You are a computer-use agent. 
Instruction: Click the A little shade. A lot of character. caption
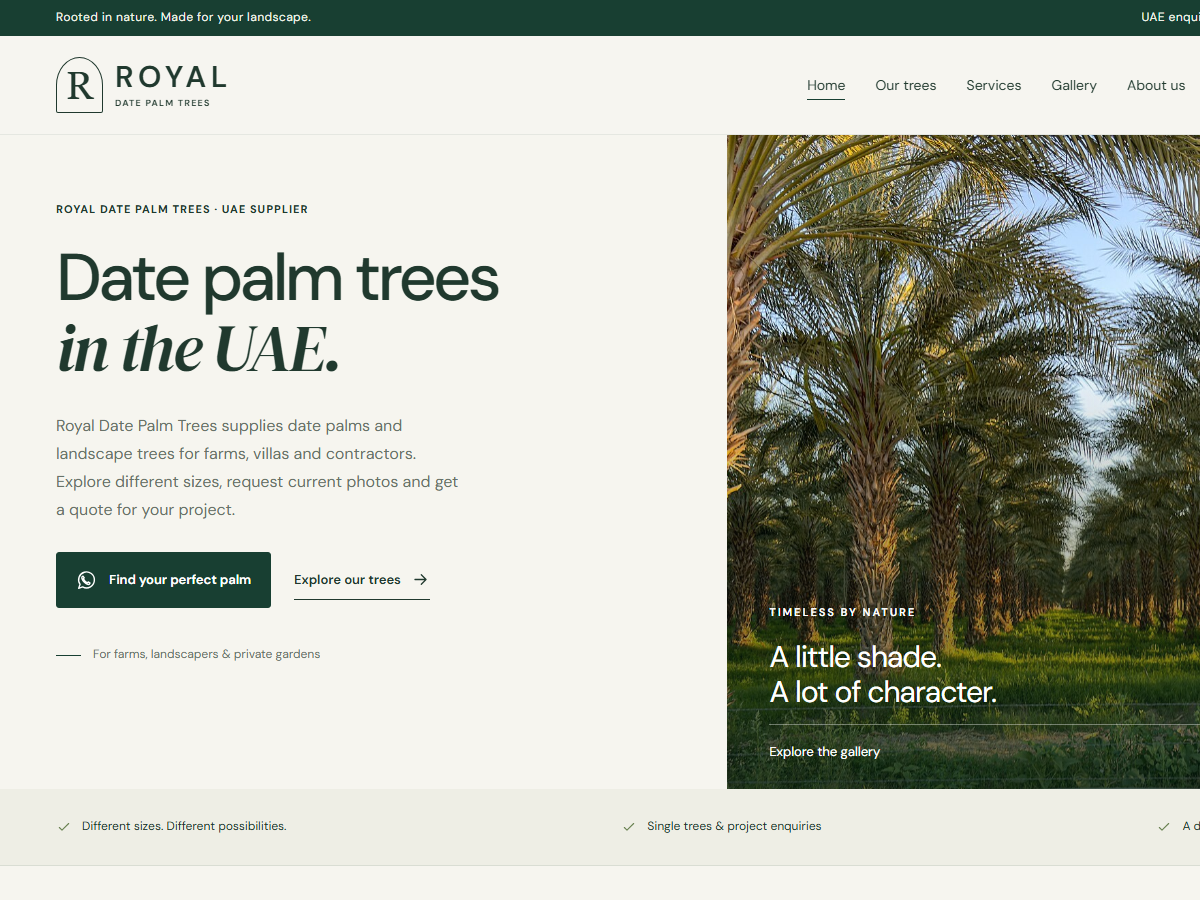(x=883, y=675)
